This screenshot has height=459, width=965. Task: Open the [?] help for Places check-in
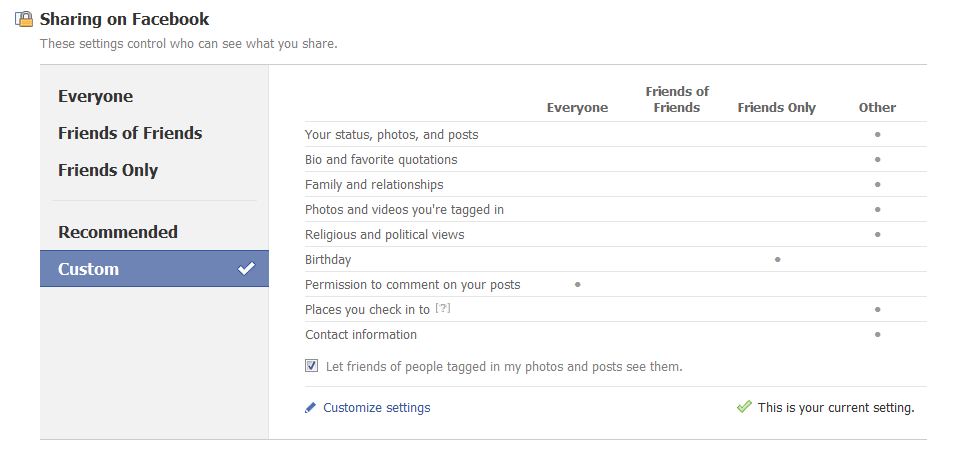pos(443,309)
